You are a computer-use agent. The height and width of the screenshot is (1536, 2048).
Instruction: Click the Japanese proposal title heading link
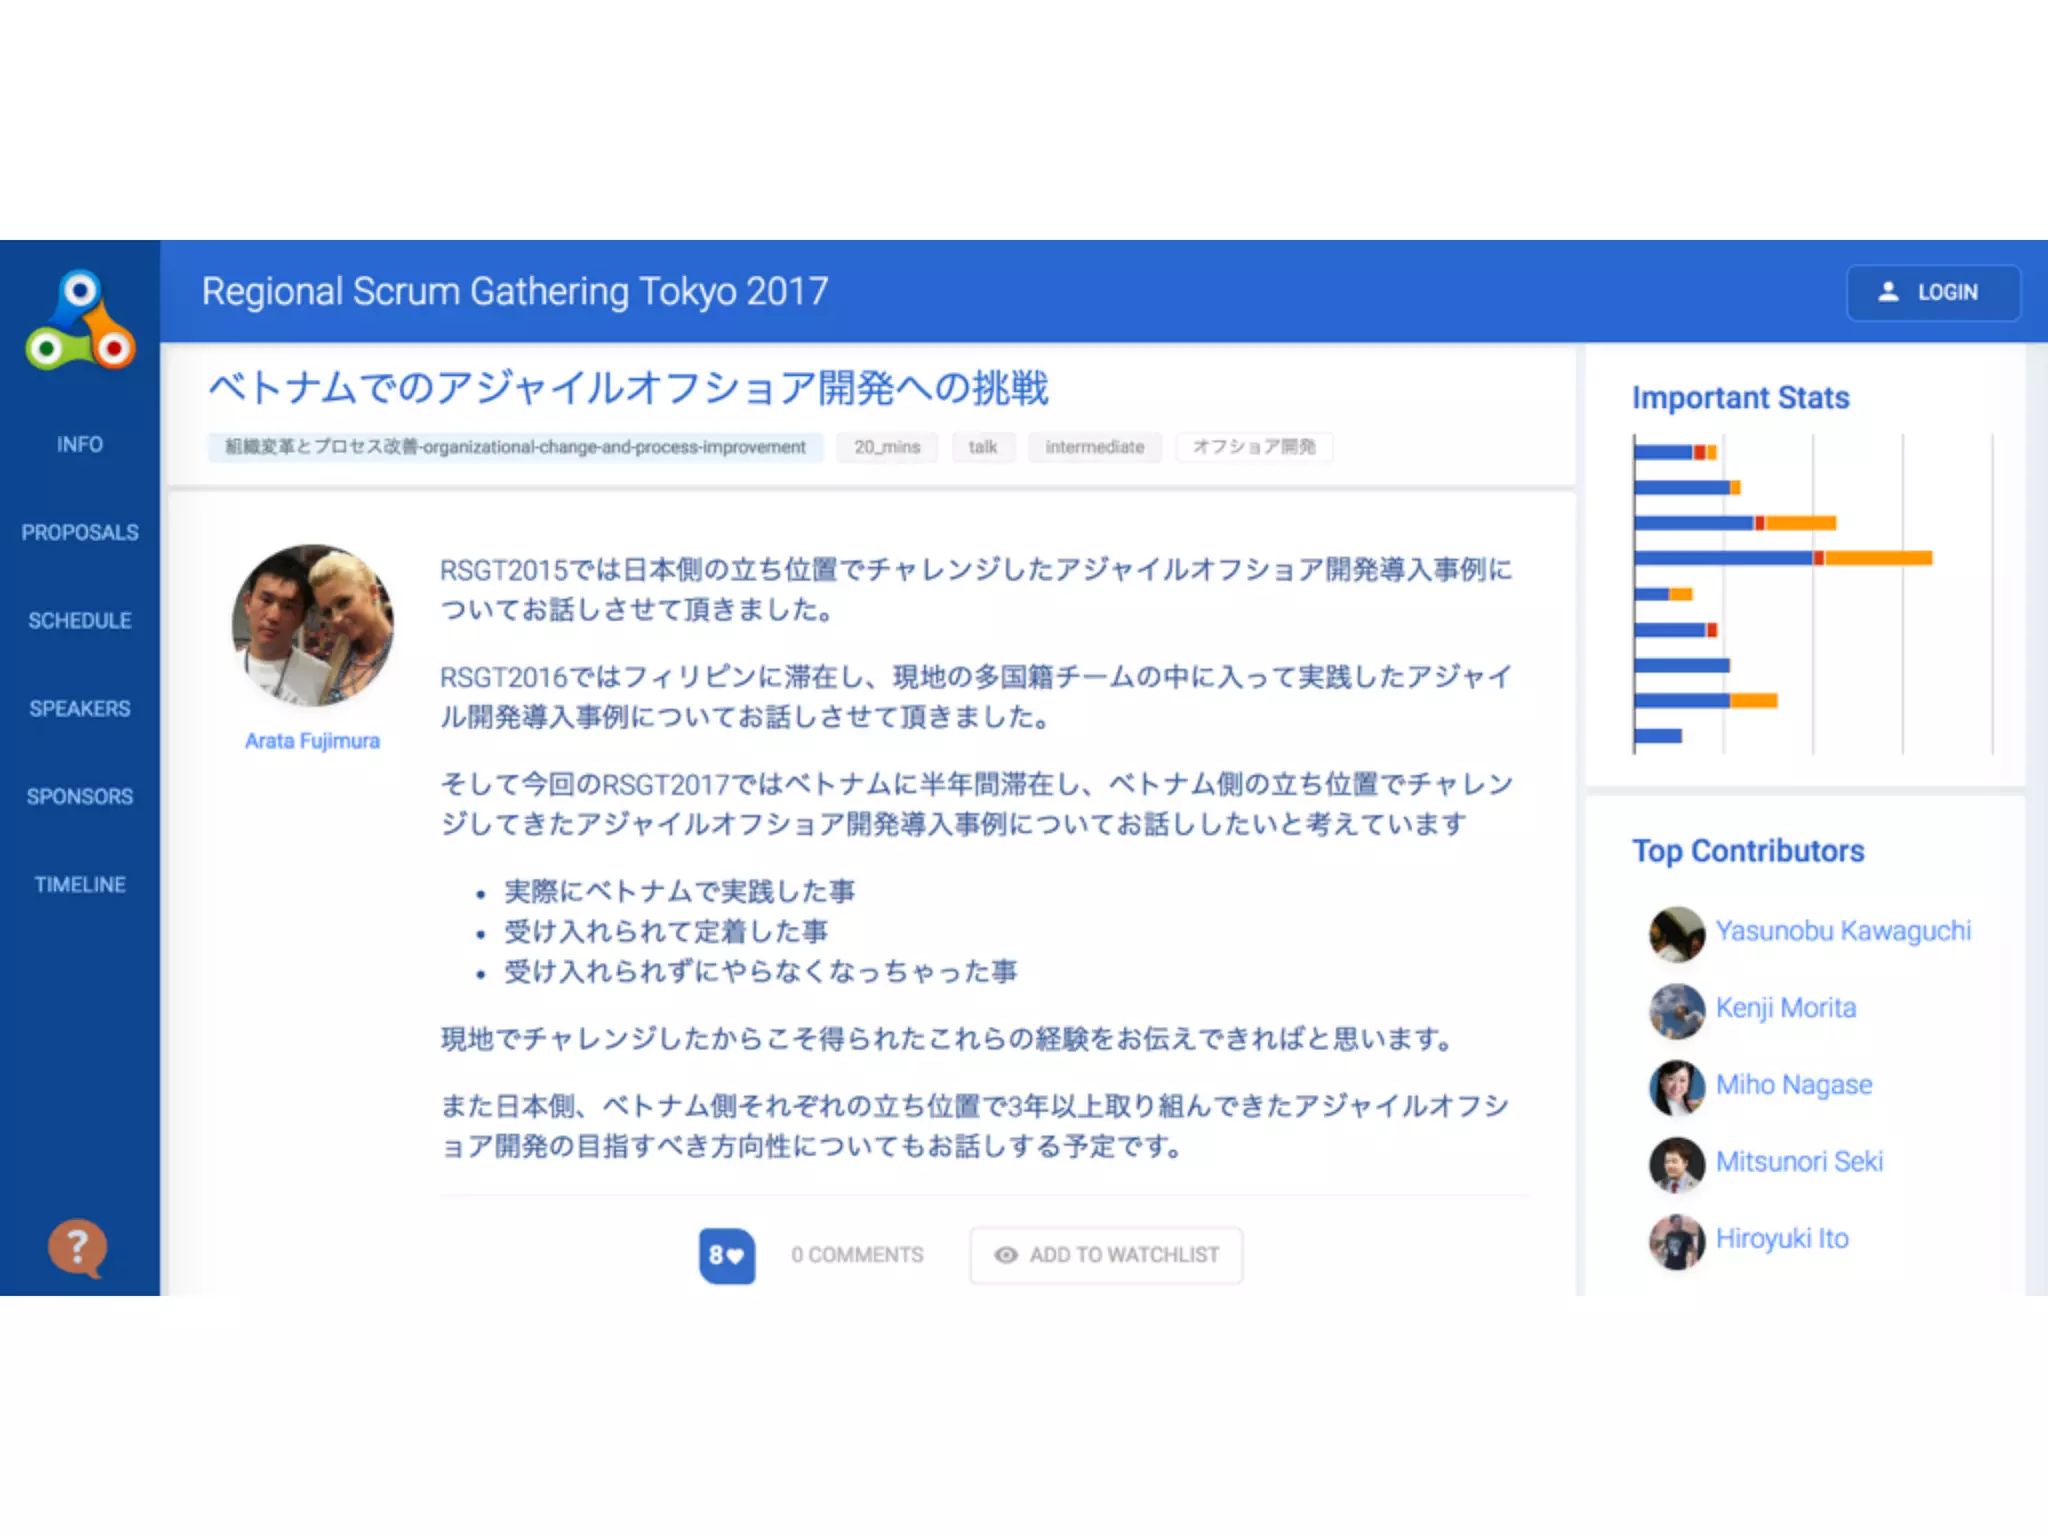[628, 388]
